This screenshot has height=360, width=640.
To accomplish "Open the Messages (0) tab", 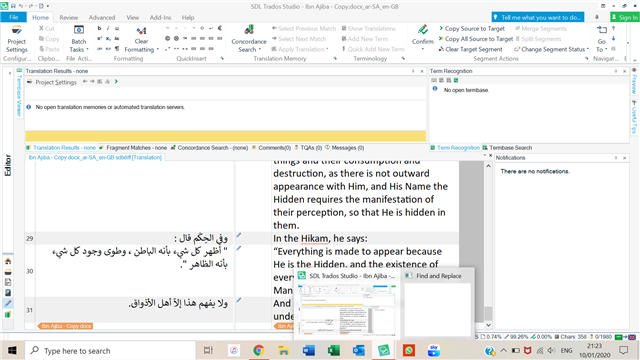I will 344,148.
